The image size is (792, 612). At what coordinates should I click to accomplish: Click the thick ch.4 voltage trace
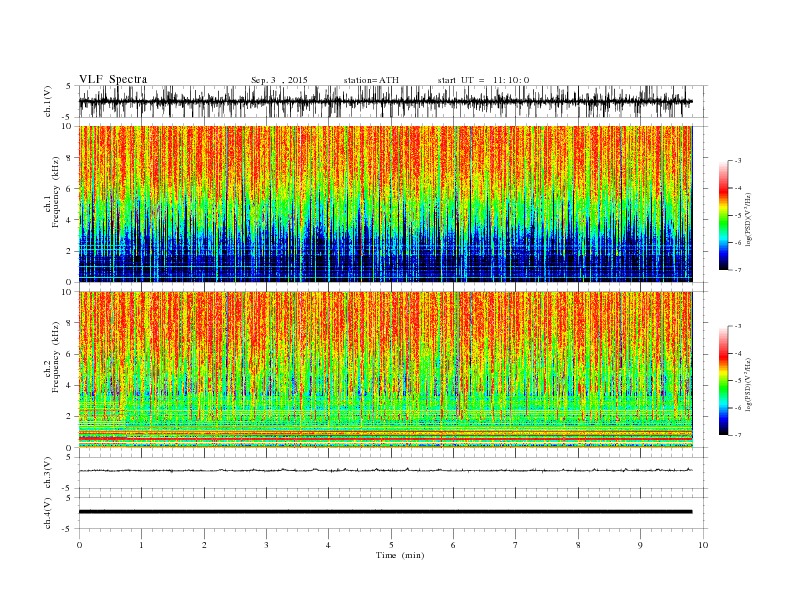coord(385,512)
